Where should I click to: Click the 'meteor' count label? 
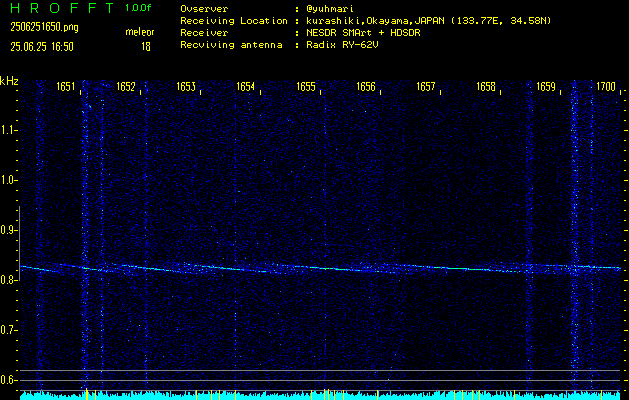coord(140,32)
